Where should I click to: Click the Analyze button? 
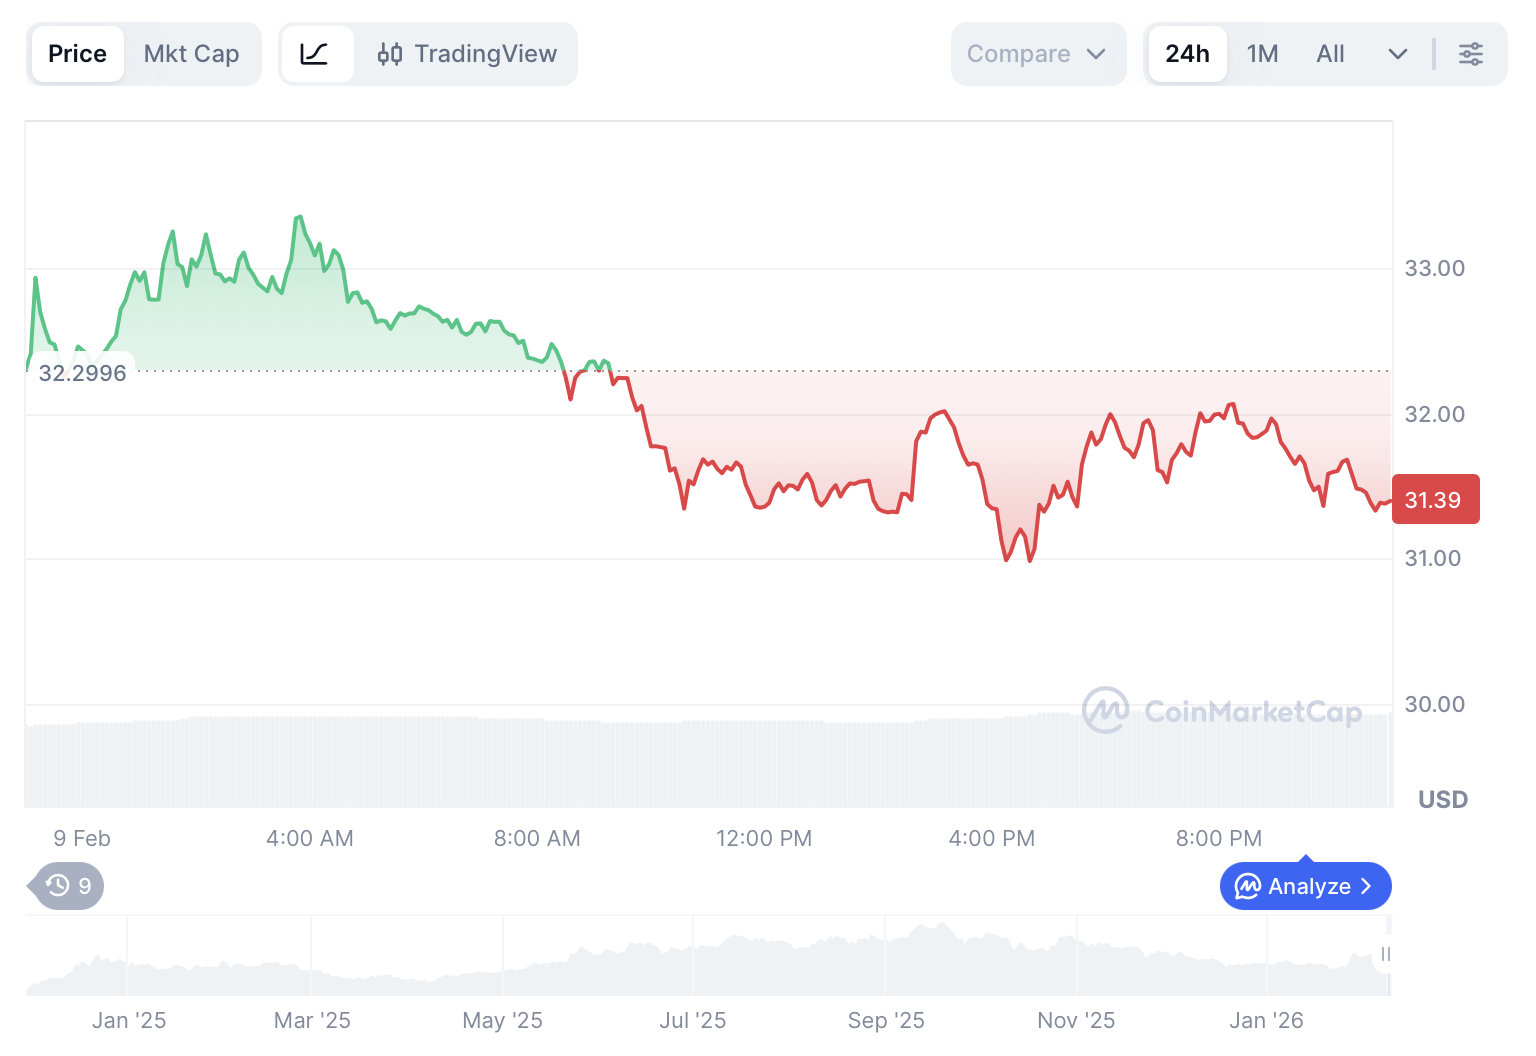[x=1305, y=886]
